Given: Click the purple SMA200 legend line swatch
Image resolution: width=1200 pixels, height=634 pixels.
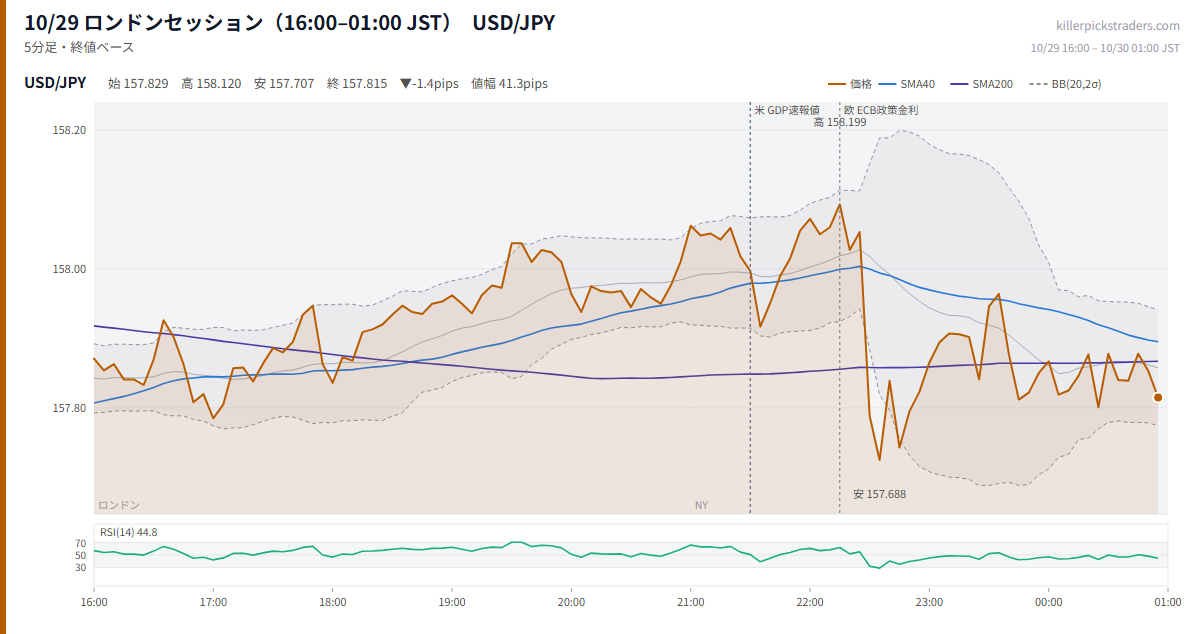Looking at the screenshot, I should pyautogui.click(x=959, y=84).
